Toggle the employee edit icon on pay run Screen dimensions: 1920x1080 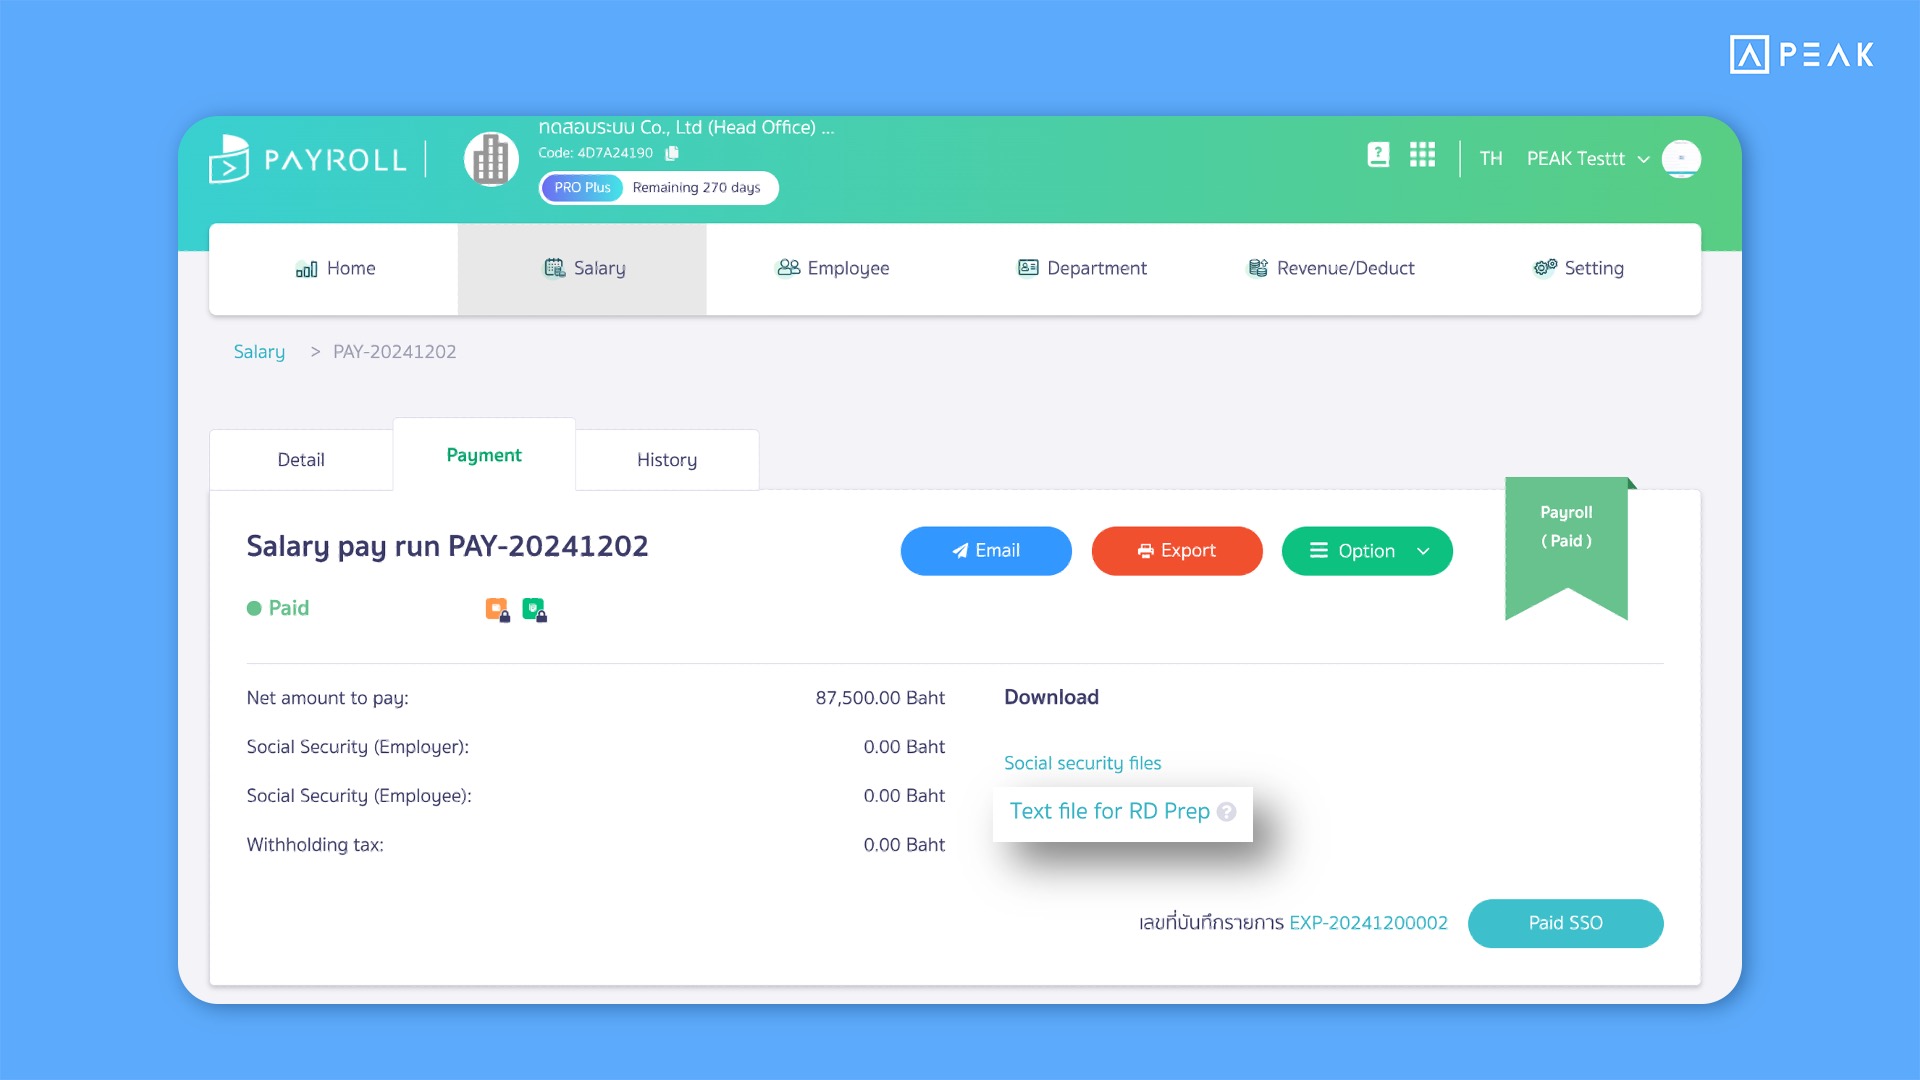(534, 609)
